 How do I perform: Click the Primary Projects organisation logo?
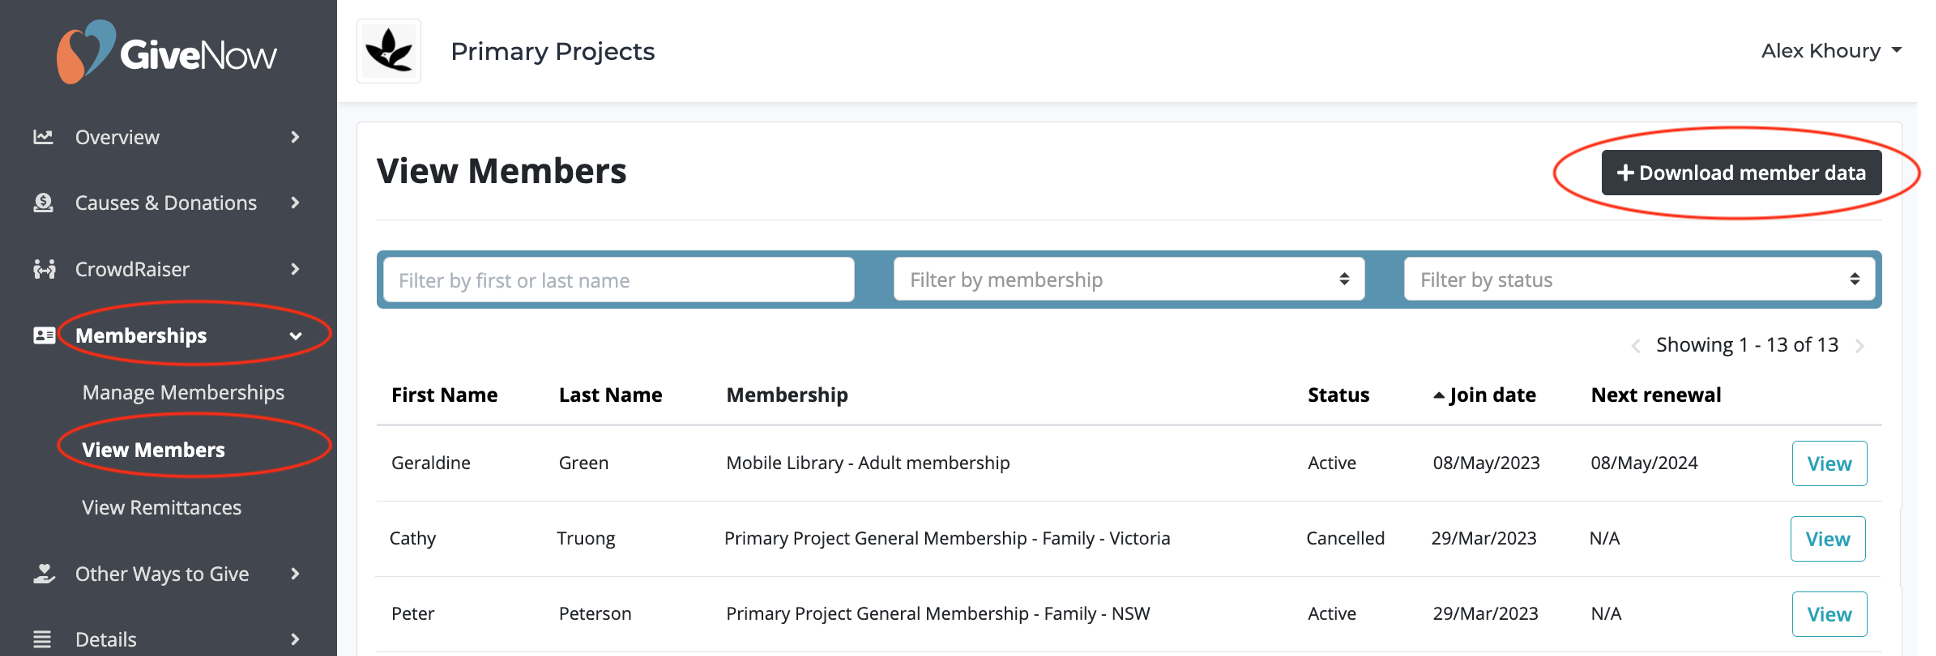388,51
